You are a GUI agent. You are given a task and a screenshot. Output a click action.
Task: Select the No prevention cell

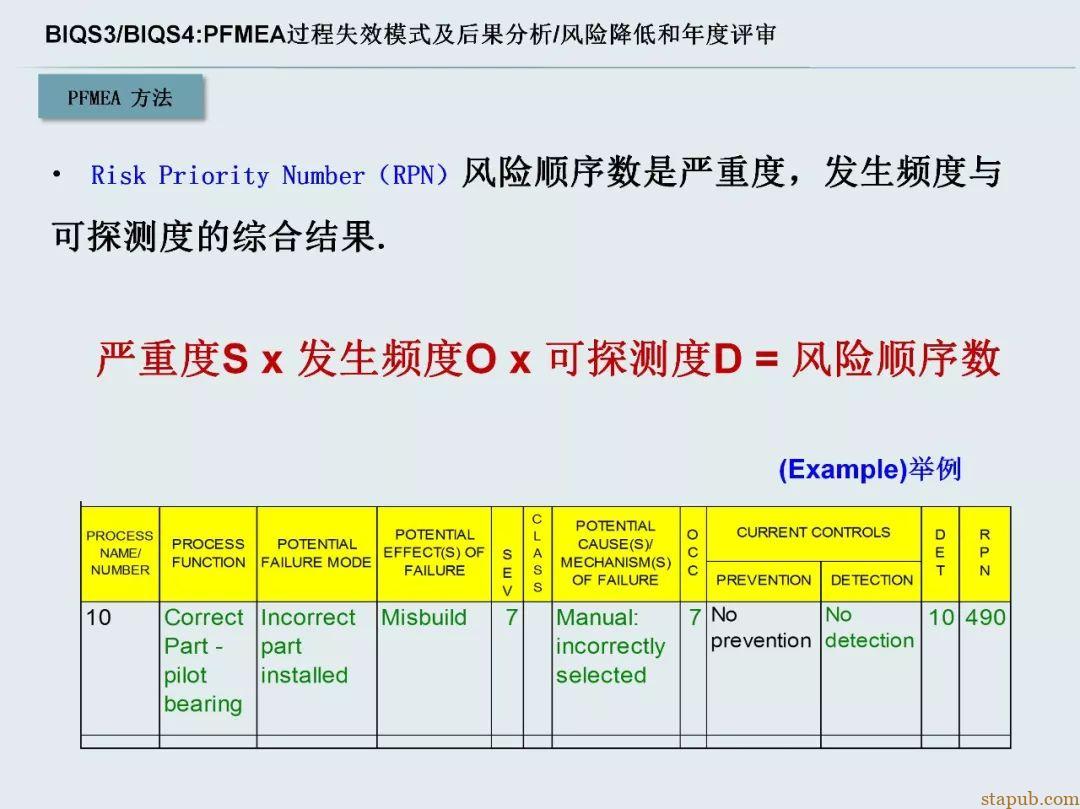763,668
